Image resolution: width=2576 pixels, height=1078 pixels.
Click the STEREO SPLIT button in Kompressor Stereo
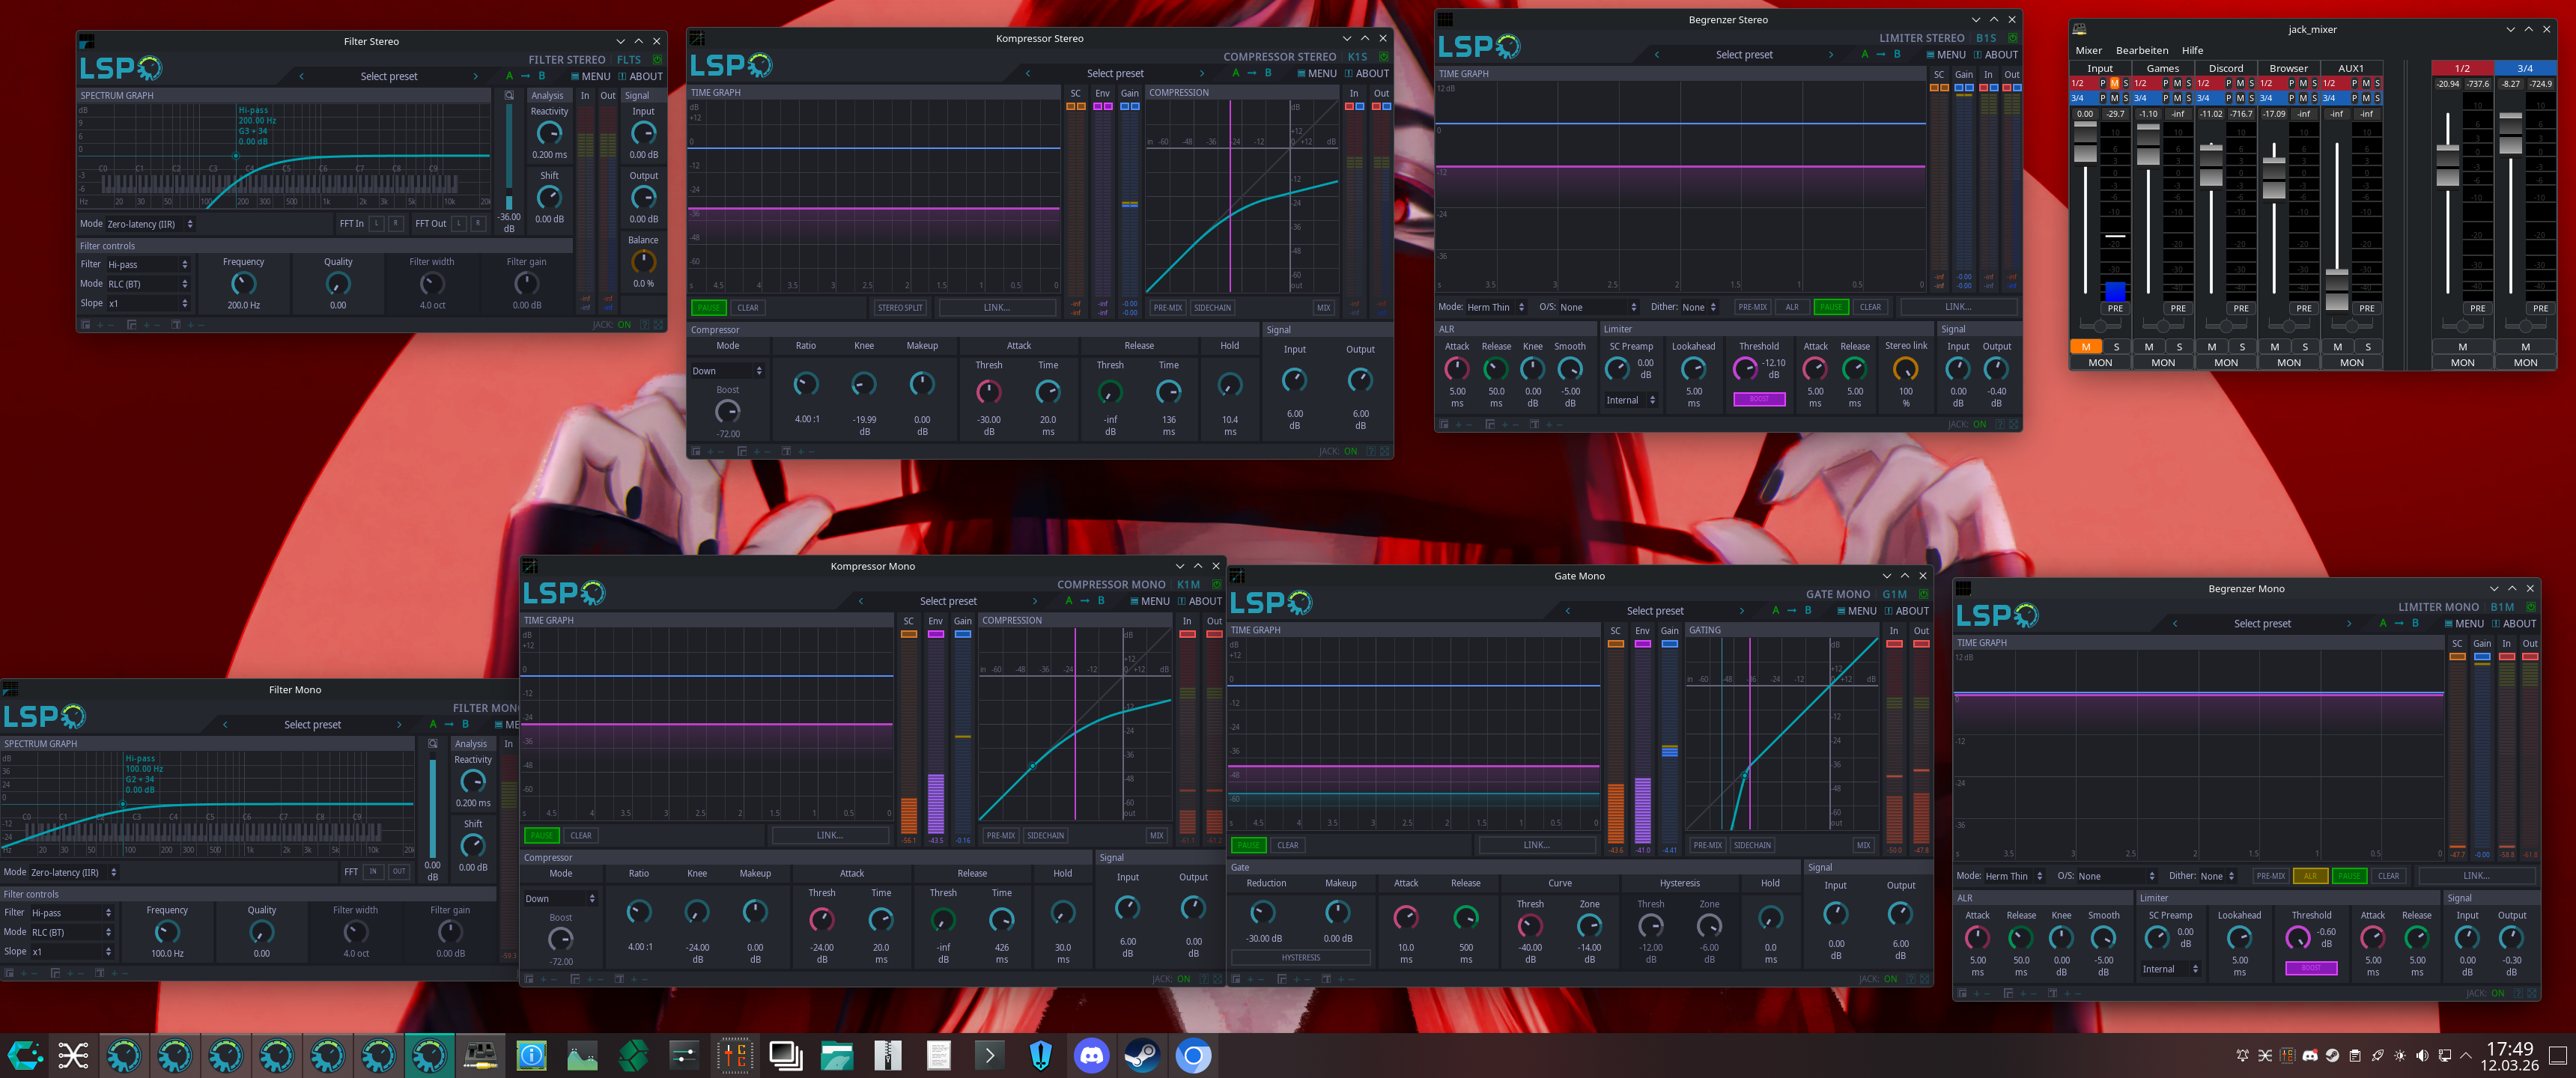(x=899, y=308)
